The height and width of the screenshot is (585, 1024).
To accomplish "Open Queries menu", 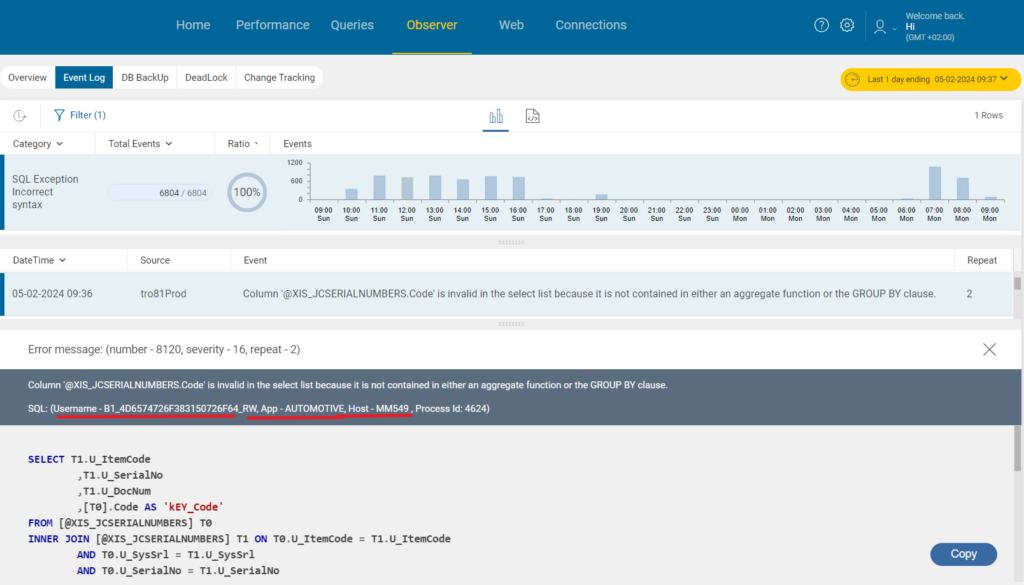I will click(352, 25).
